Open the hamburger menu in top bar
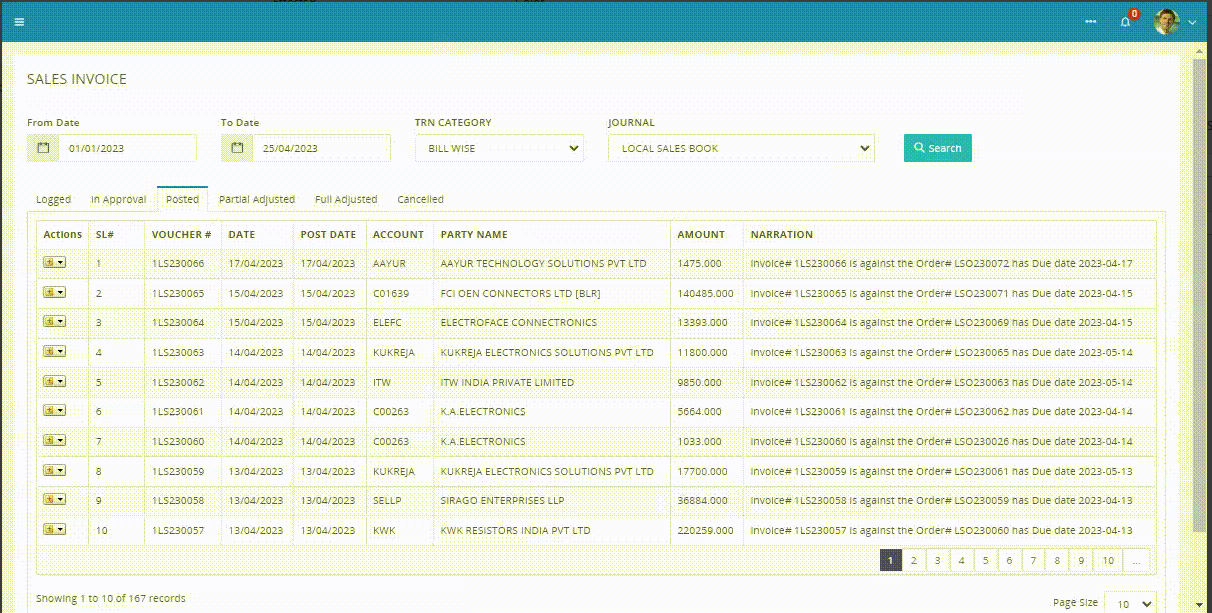The width and height of the screenshot is (1212, 613). coord(19,21)
